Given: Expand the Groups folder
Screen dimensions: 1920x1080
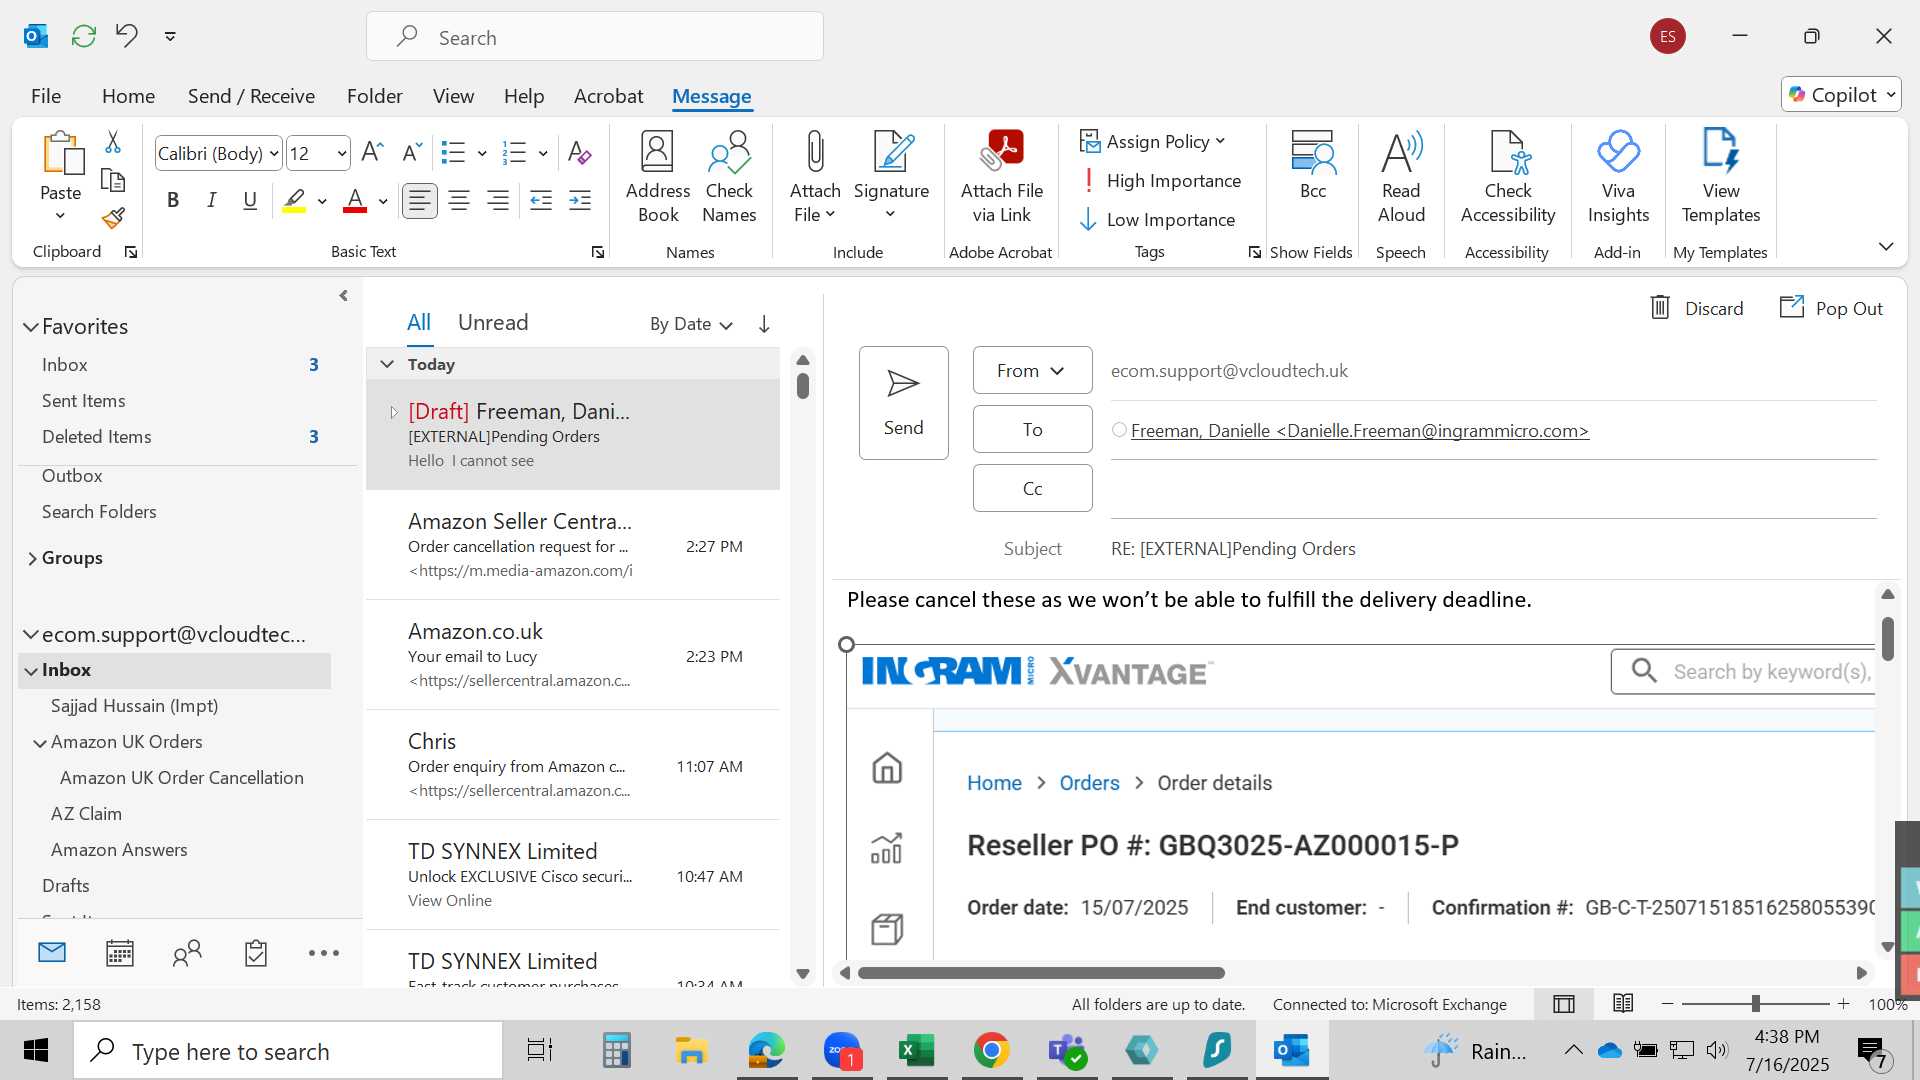Looking at the screenshot, I should click(32, 558).
